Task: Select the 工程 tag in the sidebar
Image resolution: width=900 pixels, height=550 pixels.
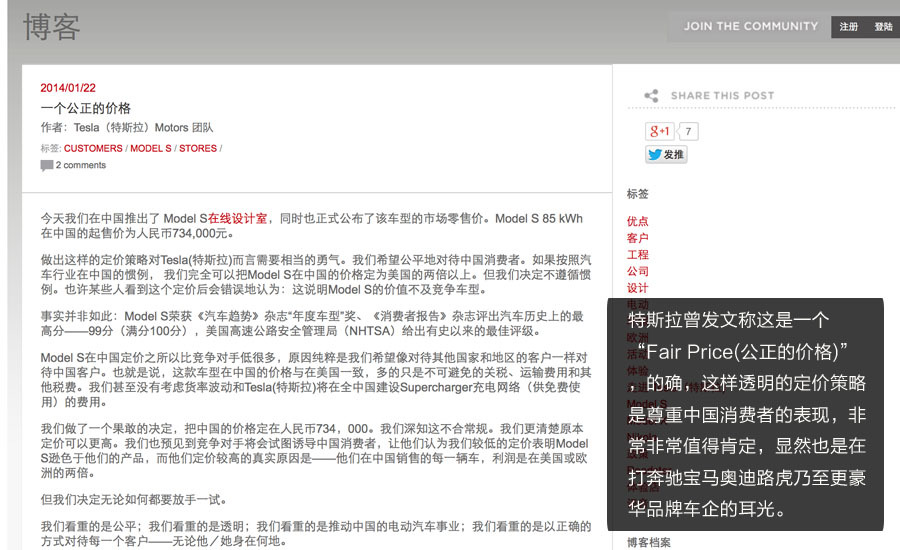Action: point(638,254)
